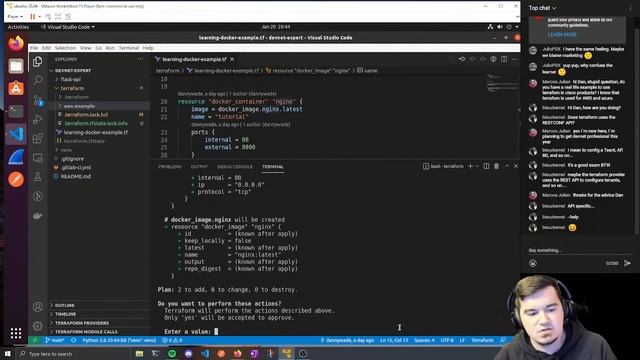Launch Firefox from the Ubuntu dock
The width and height of the screenshot is (640, 360).
[16, 43]
